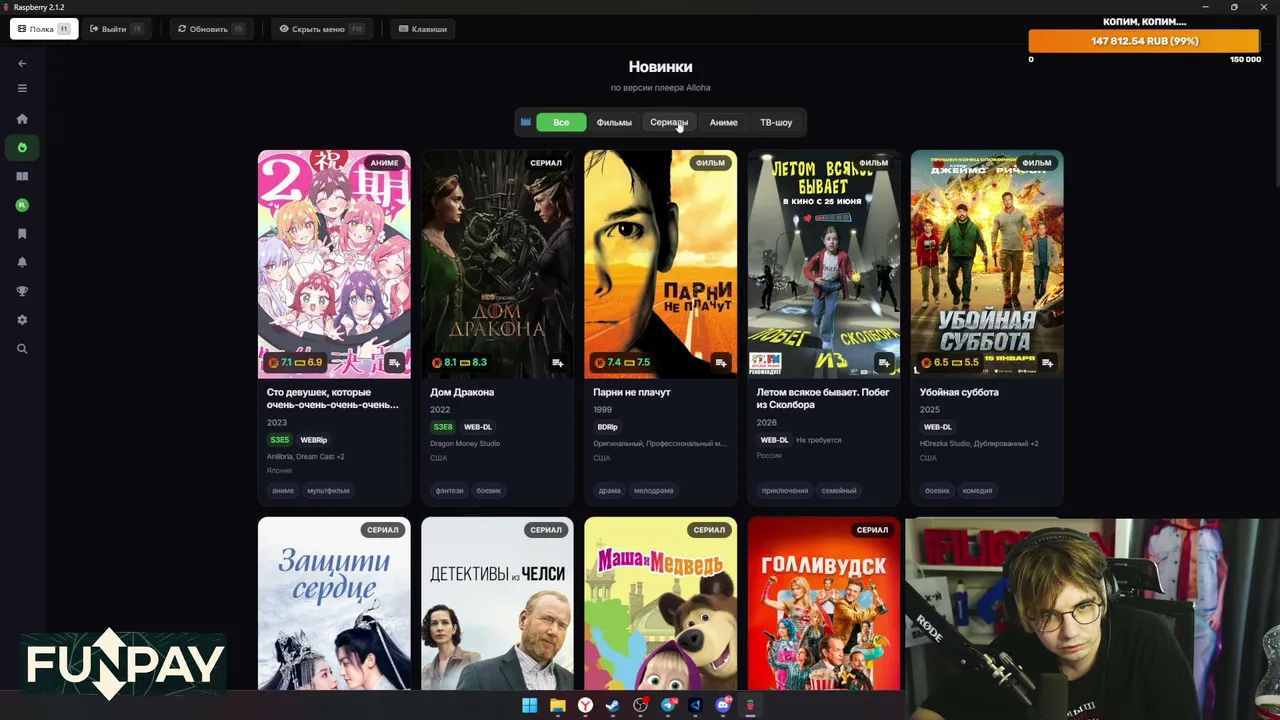The height and width of the screenshot is (720, 1280).
Task: Click the green FL badge in sidebar
Action: pyautogui.click(x=22, y=205)
